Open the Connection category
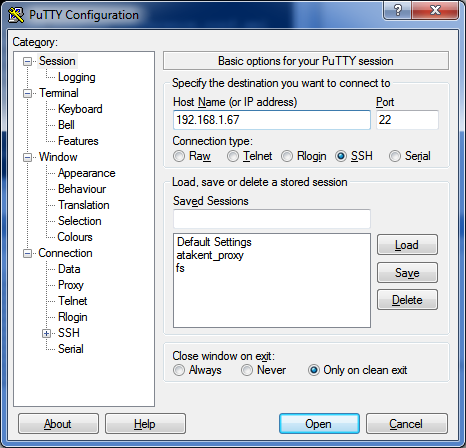 tap(65, 253)
